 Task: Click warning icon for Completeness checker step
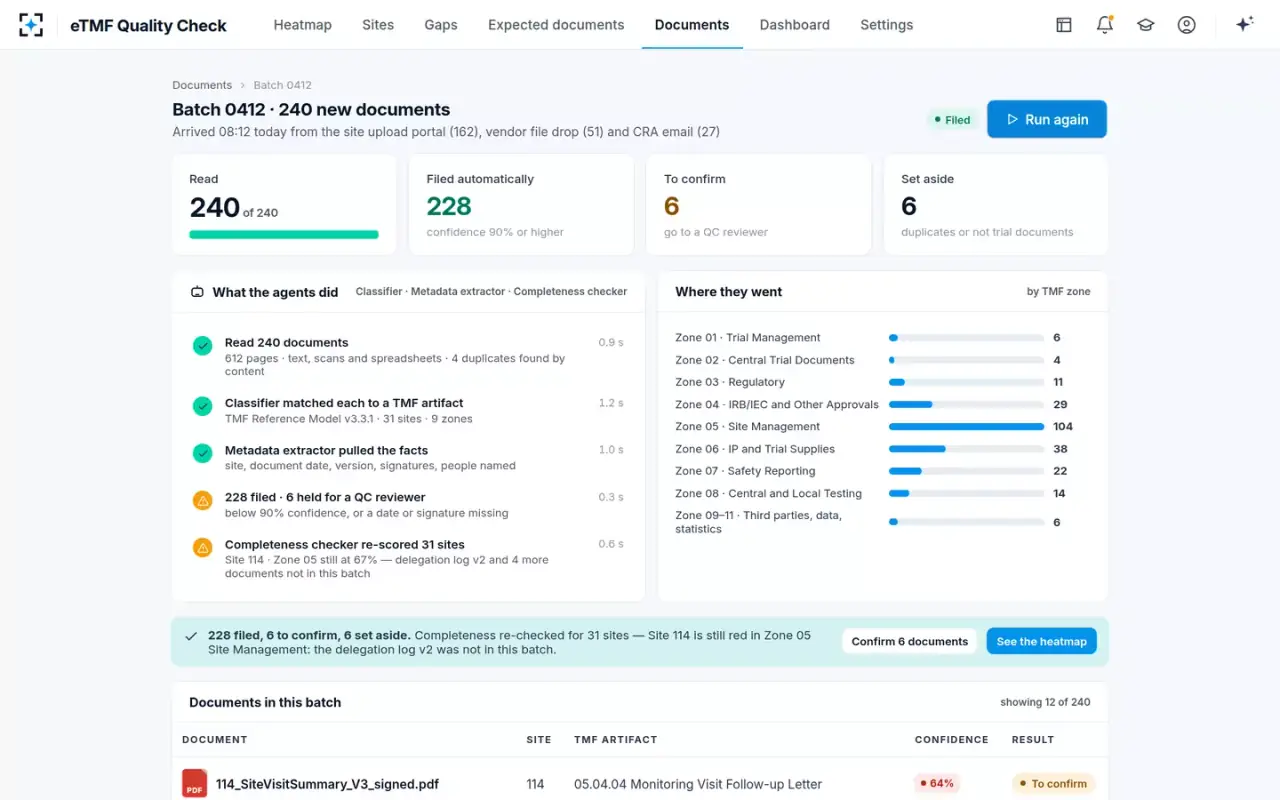(202, 548)
